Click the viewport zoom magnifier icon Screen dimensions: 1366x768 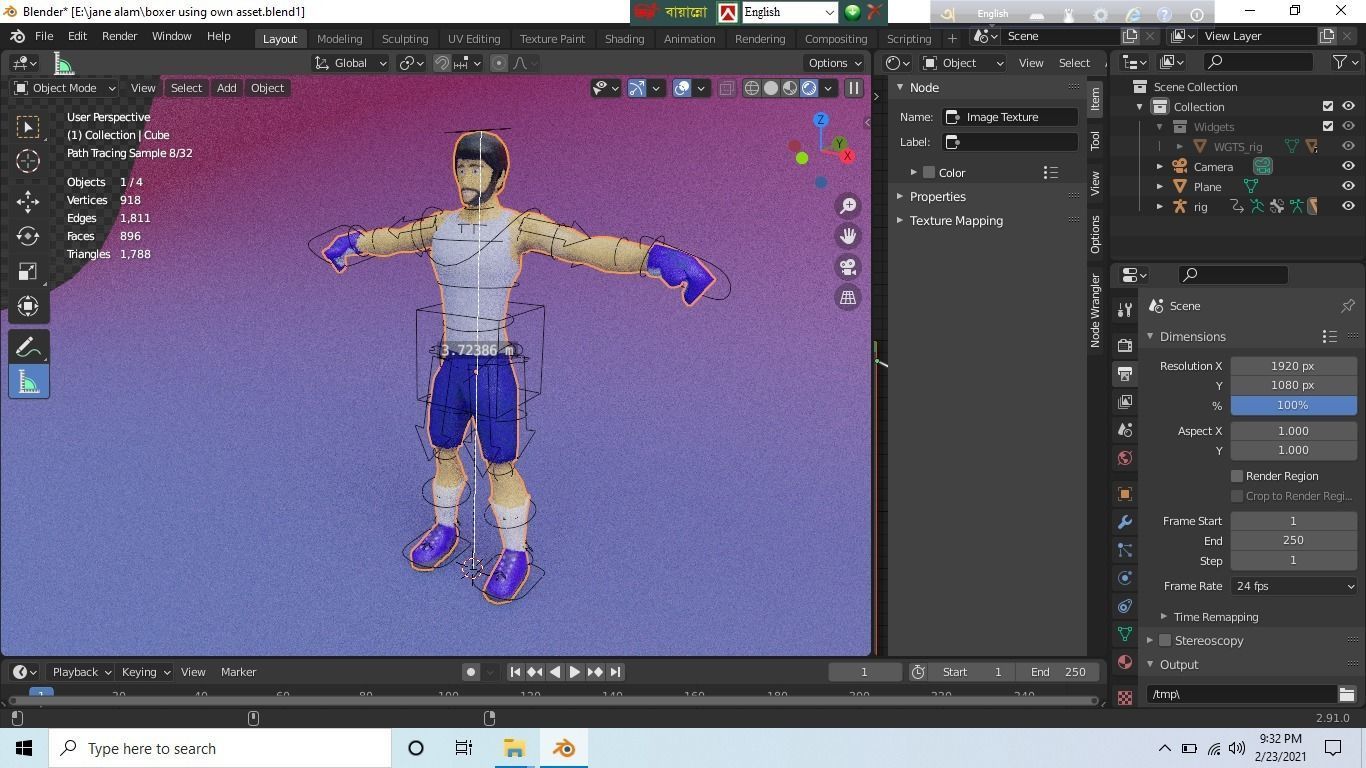[848, 206]
